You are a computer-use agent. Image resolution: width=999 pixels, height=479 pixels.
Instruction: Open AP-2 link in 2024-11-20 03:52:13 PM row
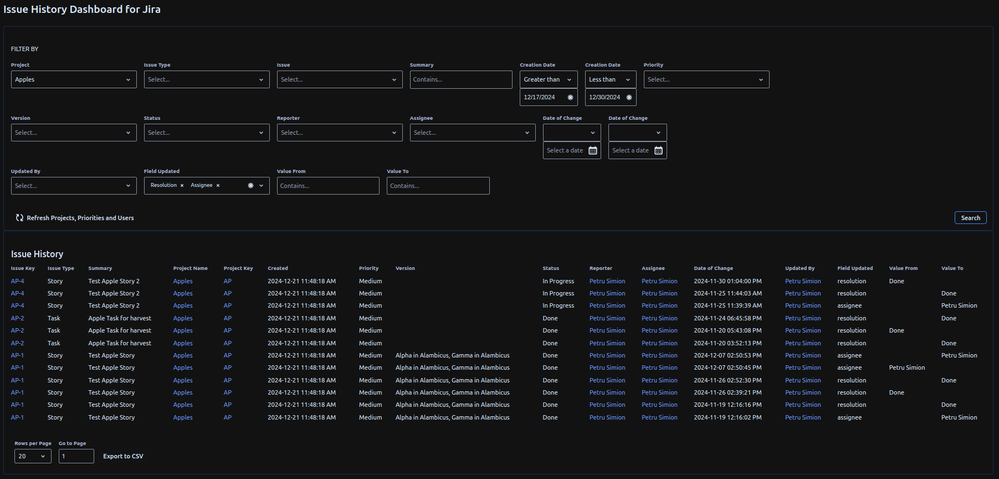click(x=17, y=343)
